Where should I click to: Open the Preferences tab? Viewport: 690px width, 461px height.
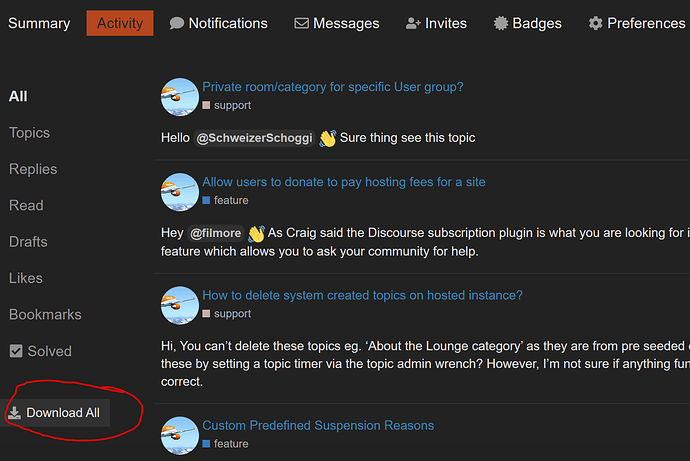pyautogui.click(x=637, y=23)
